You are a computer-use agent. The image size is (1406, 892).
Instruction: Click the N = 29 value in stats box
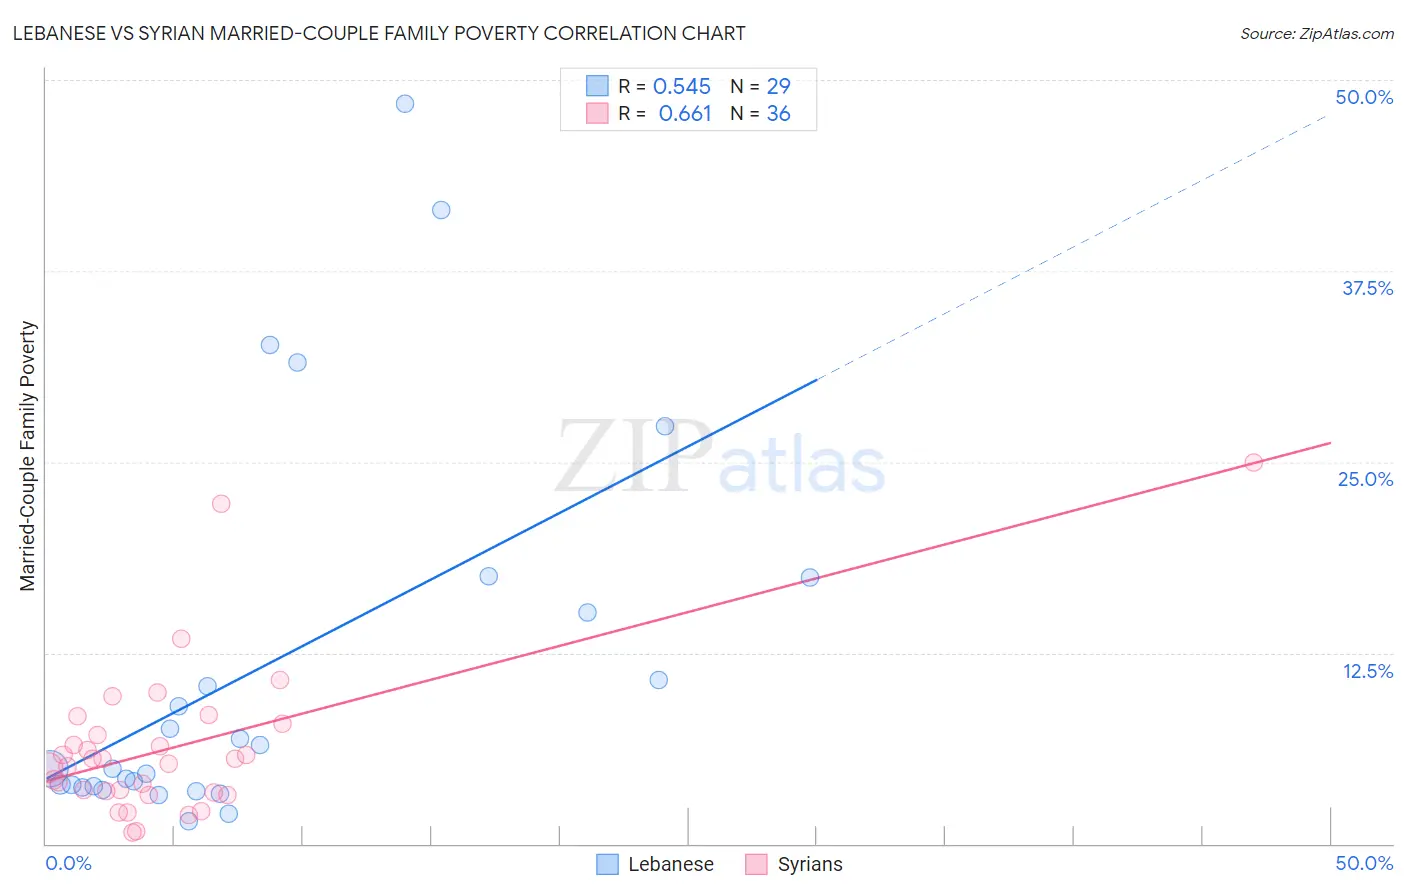761,86
